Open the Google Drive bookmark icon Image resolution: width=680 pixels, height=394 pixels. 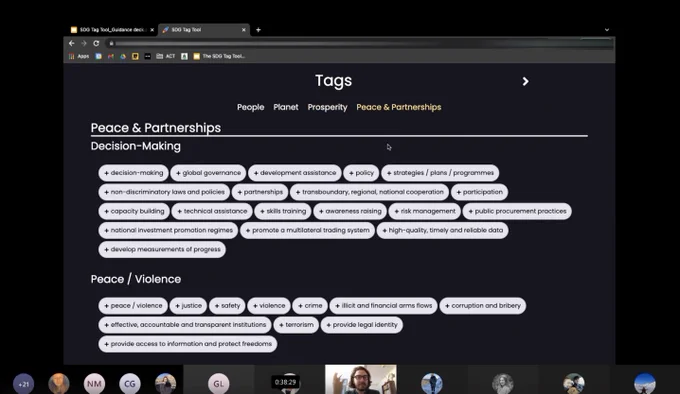[x=123, y=56]
